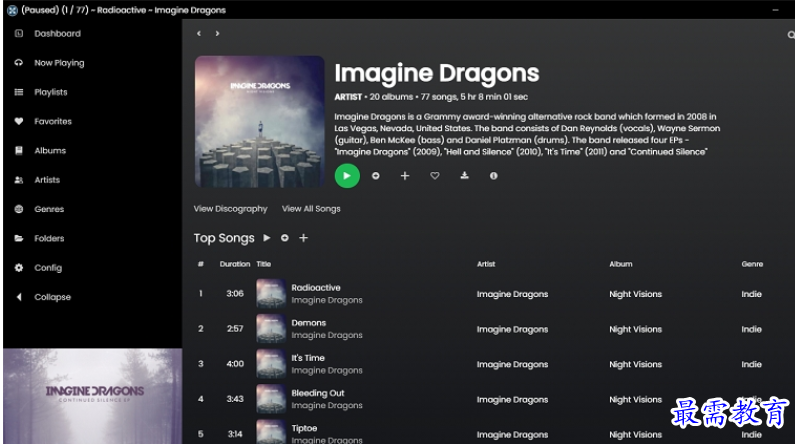
Task: Download artist with the download icon
Action: pos(464,176)
